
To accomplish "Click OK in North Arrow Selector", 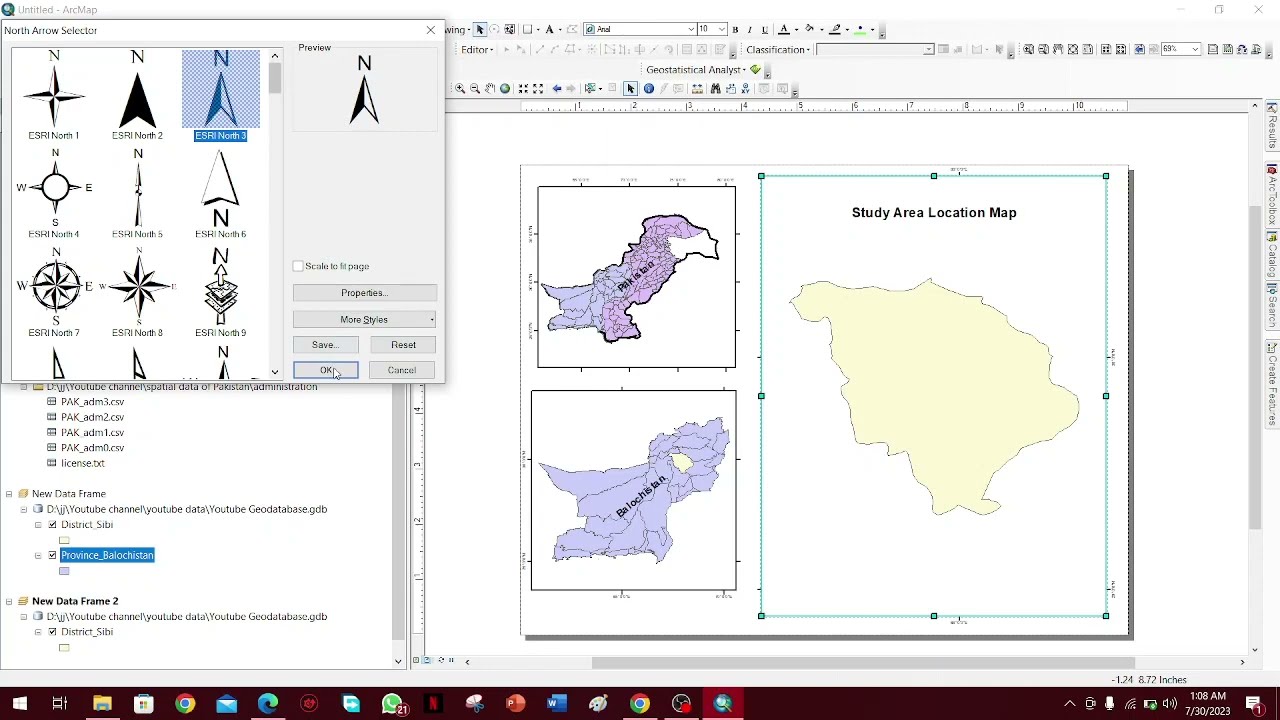I will tap(326, 371).
